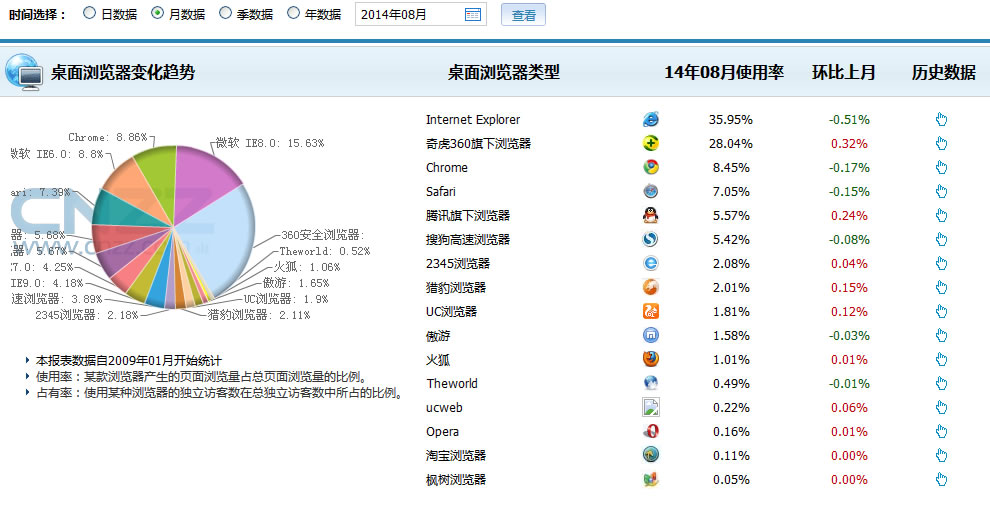Click the Internet Explorer browser icon

[651, 119]
